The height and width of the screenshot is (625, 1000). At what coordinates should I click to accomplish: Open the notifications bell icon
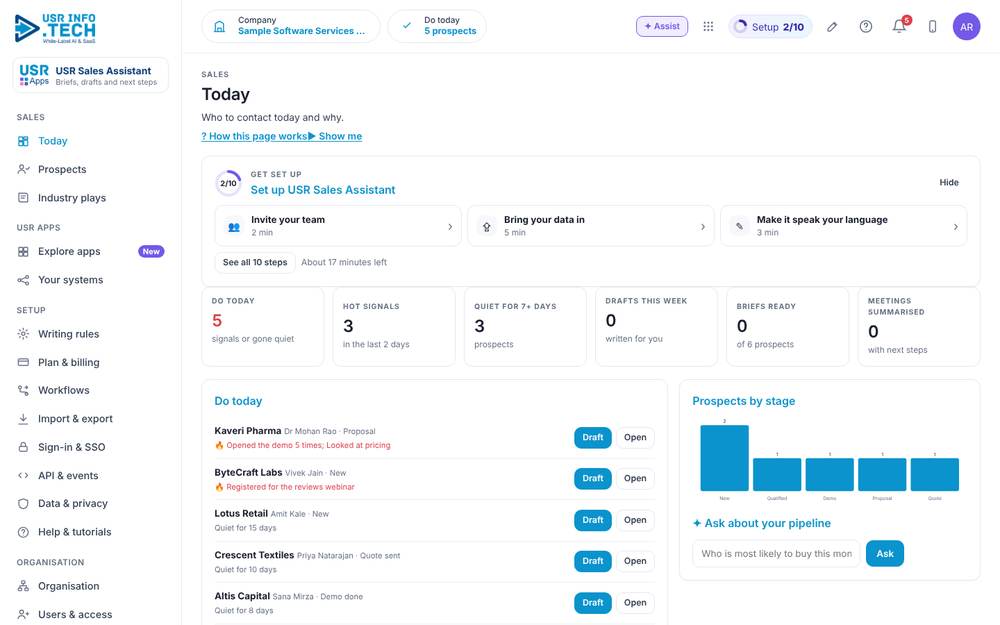click(899, 26)
